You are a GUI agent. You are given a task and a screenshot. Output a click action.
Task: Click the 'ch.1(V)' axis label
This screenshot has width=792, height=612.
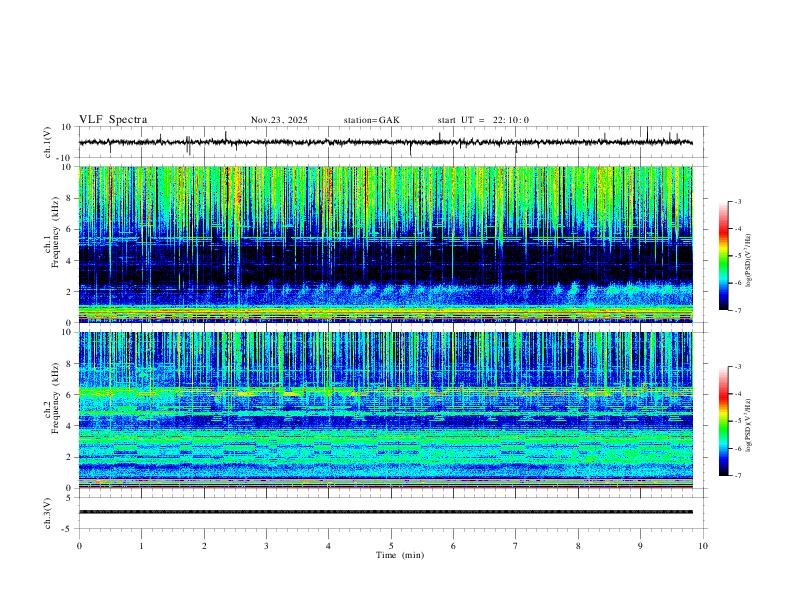48,142
